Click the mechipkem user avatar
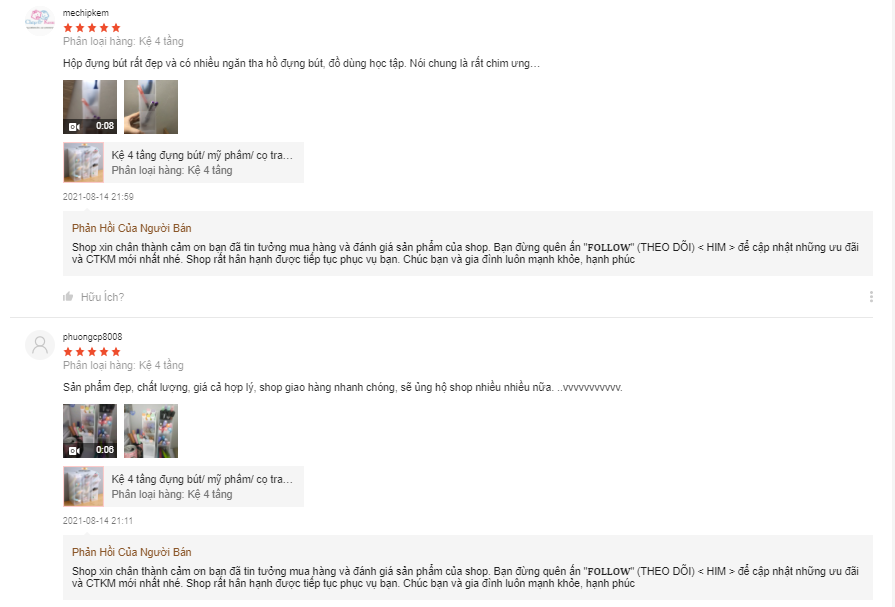The image size is (895, 607). click(40, 21)
